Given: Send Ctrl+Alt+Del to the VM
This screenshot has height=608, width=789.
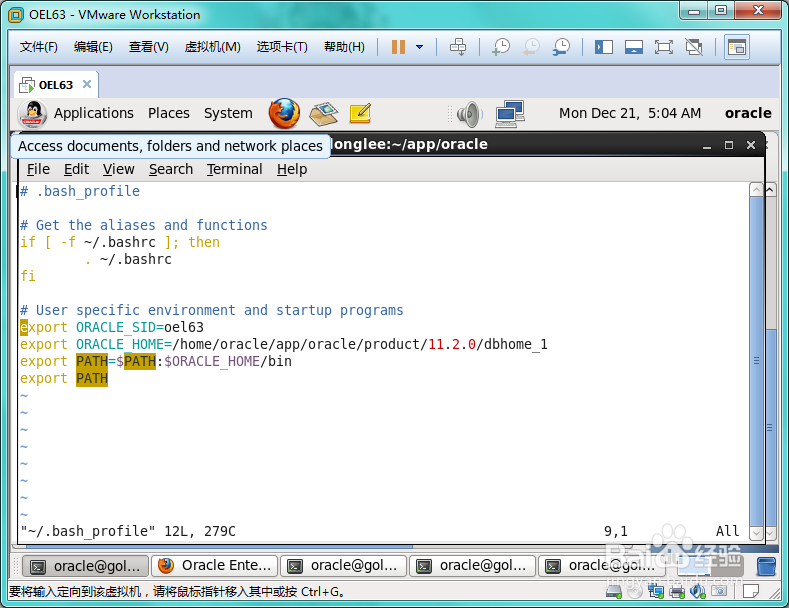Looking at the screenshot, I should tap(458, 47).
